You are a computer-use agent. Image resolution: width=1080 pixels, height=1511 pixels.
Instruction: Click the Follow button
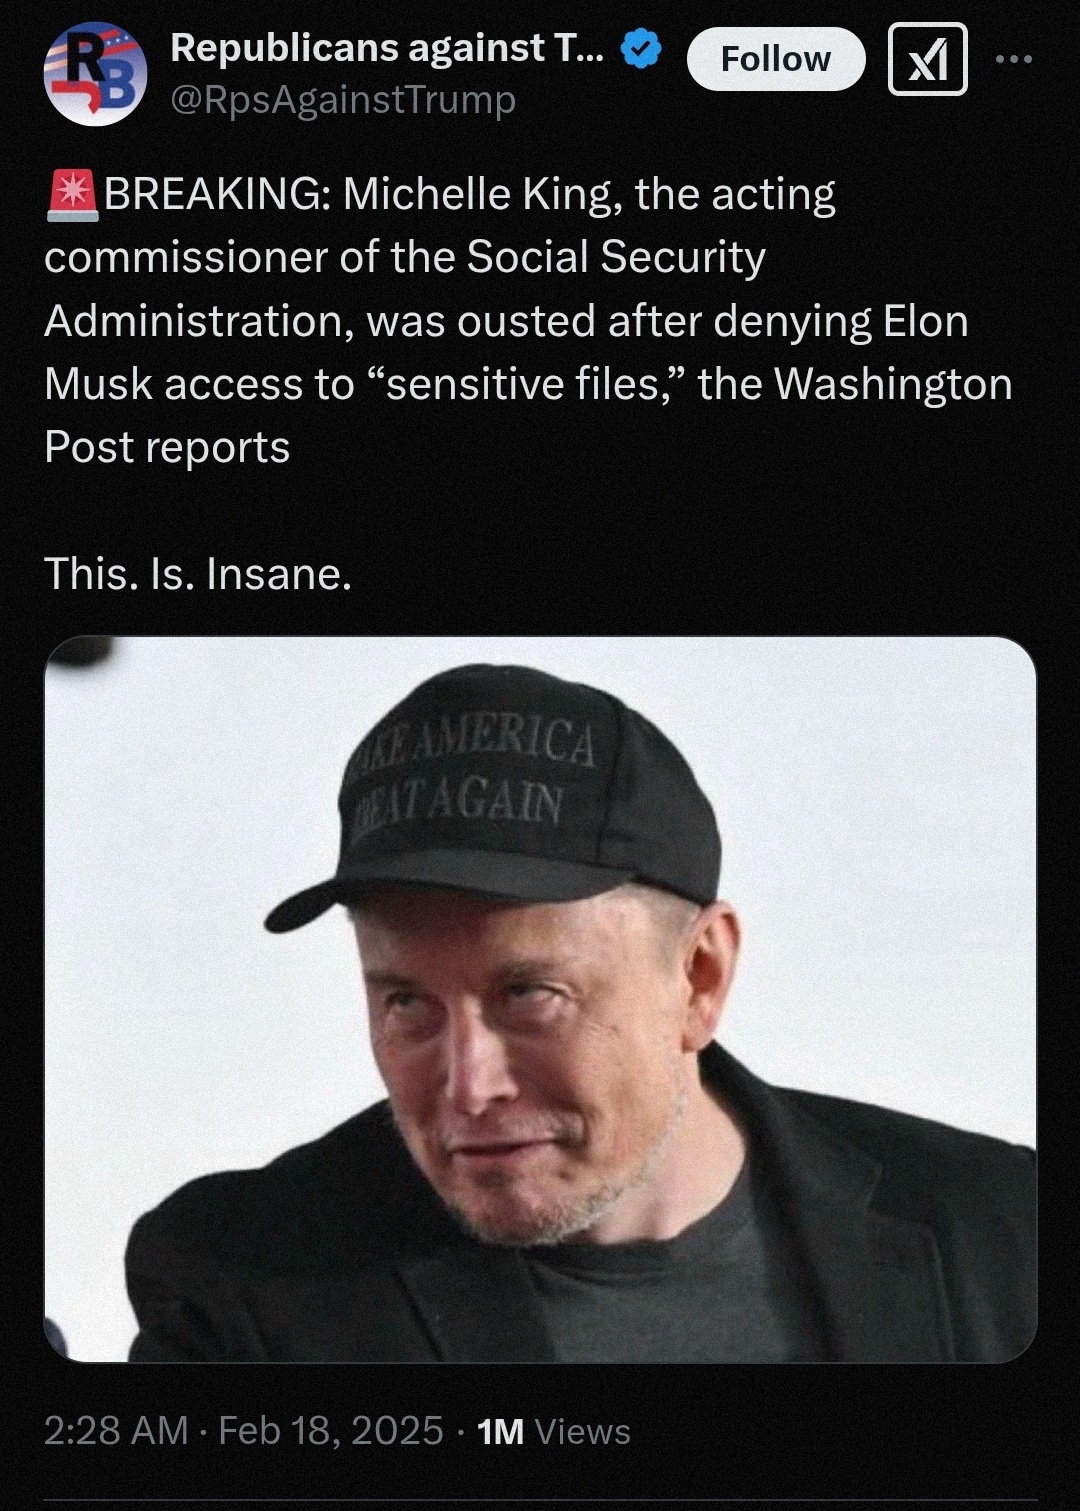[776, 59]
